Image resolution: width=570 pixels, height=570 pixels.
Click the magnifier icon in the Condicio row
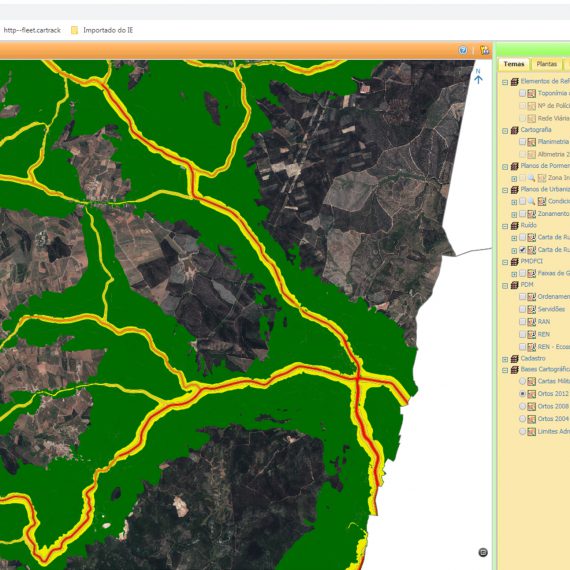tap(531, 201)
